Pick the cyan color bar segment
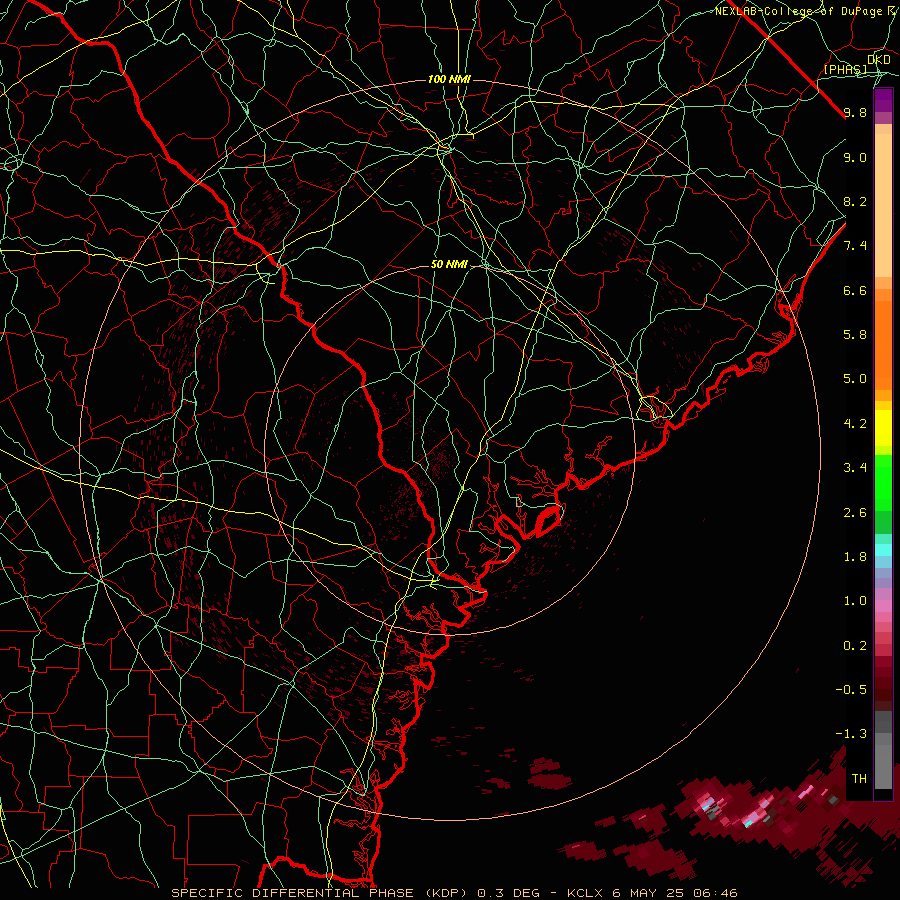Image resolution: width=900 pixels, height=900 pixels. point(883,550)
